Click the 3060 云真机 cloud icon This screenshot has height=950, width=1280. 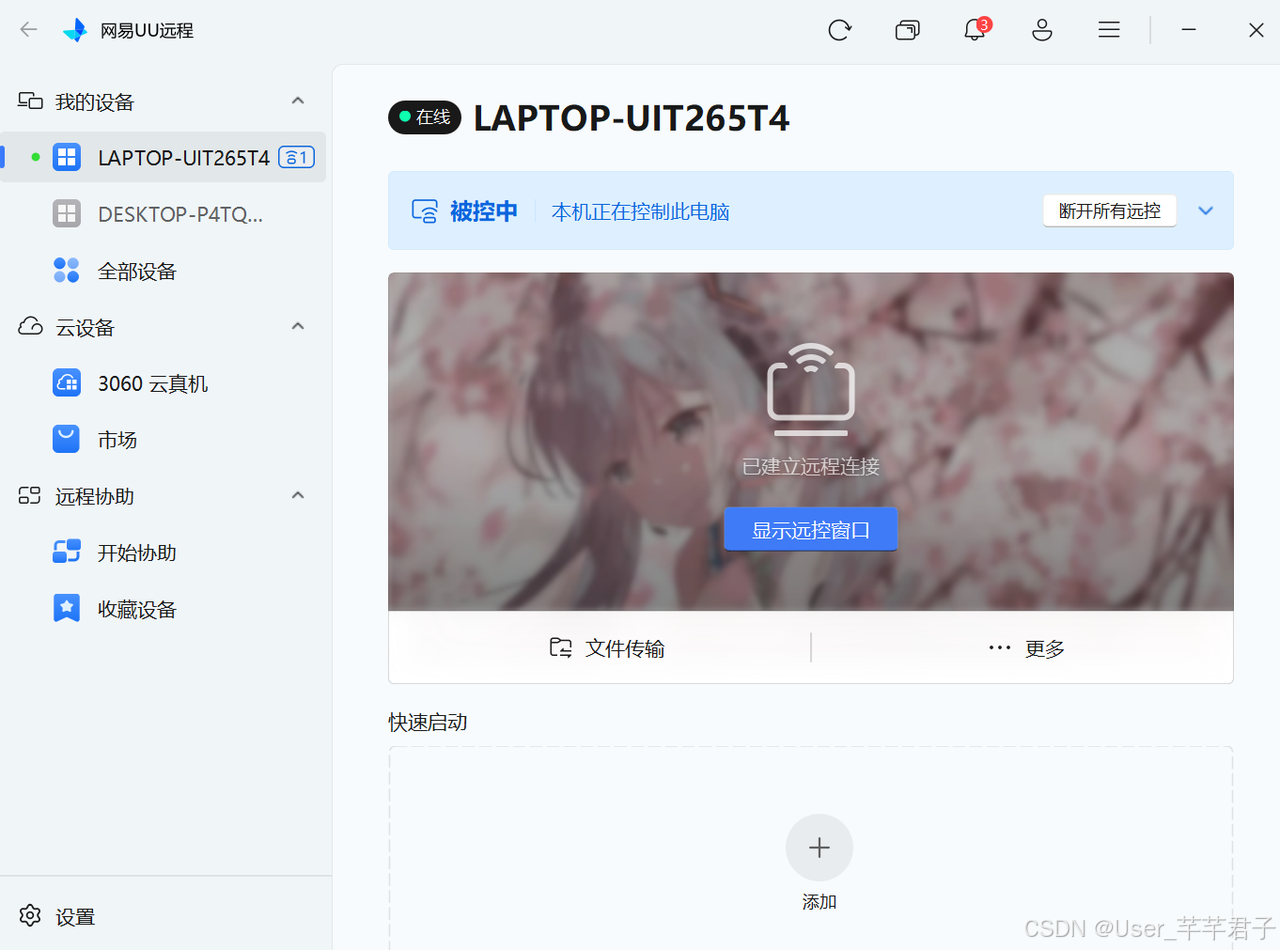click(x=67, y=383)
